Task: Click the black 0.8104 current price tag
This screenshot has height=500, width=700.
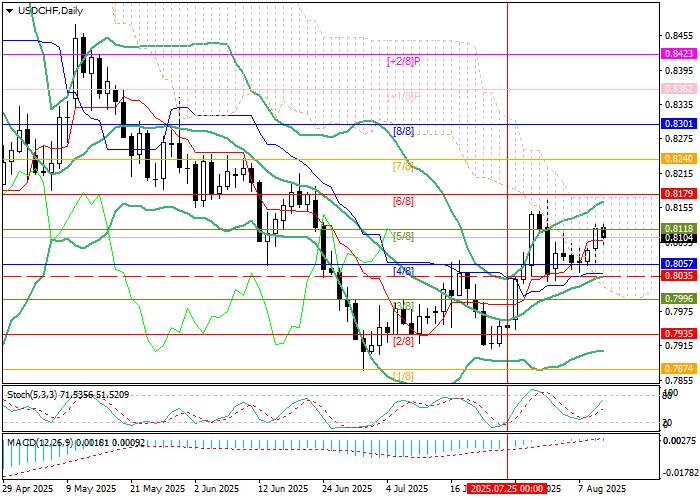Action: pos(679,238)
